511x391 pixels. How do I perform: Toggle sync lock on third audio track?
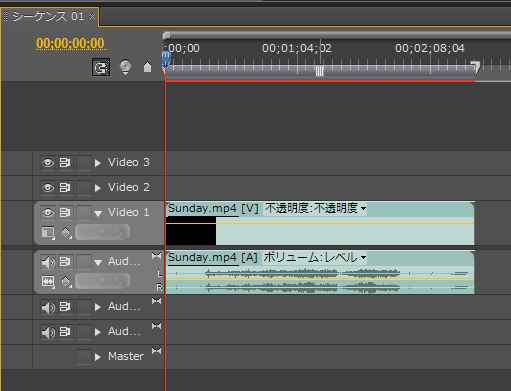(x=65, y=332)
